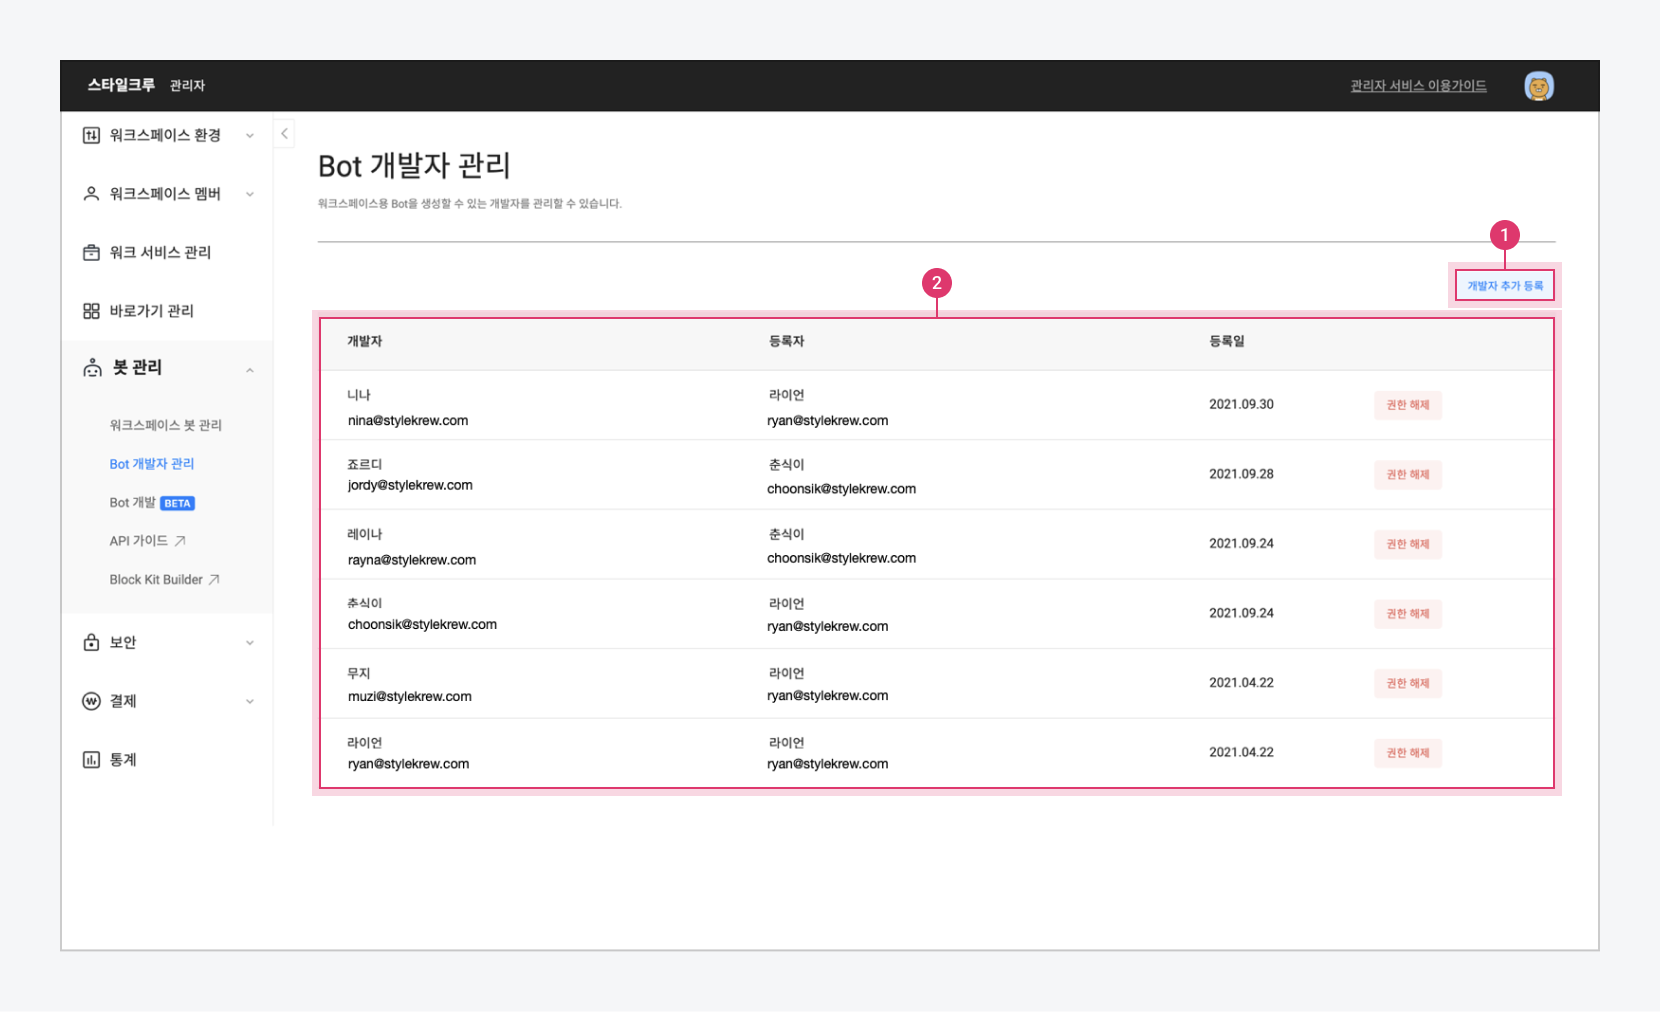Screen dimensions: 1660x1012
Task: Select Bot 개발자 관리 submenu
Action: [x=152, y=464]
